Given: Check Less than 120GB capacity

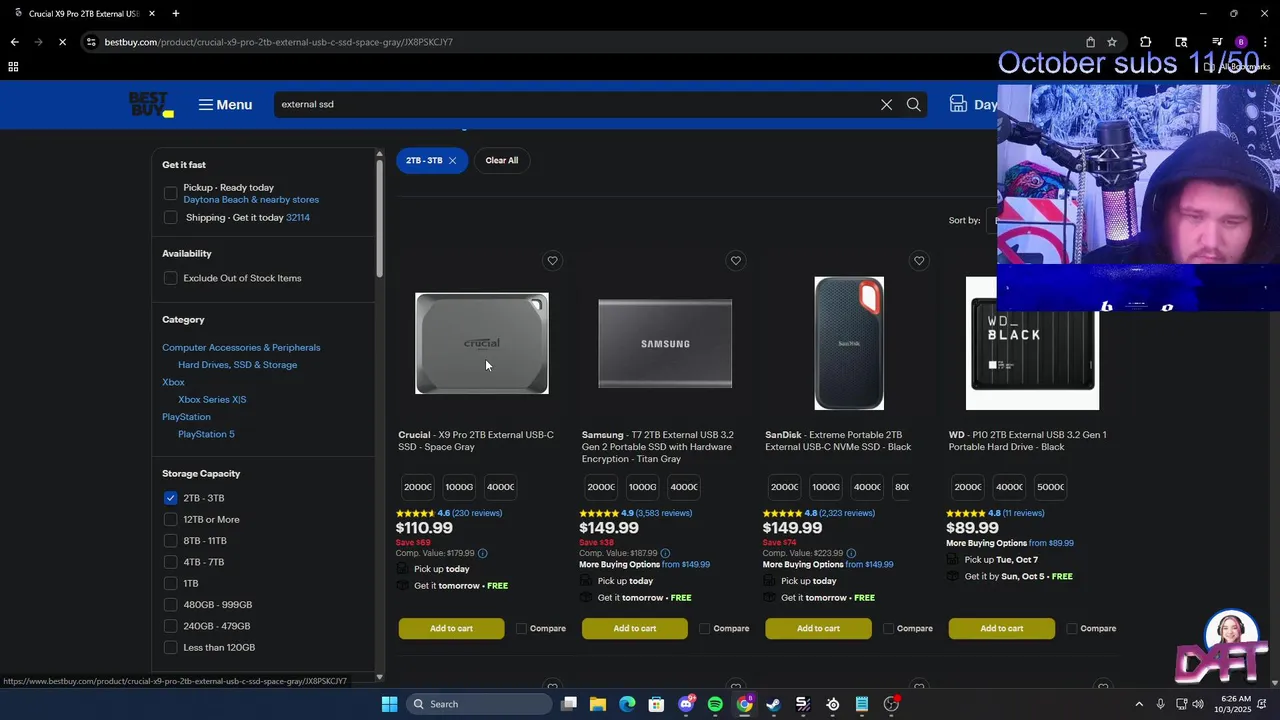Looking at the screenshot, I should pyautogui.click(x=170, y=647).
